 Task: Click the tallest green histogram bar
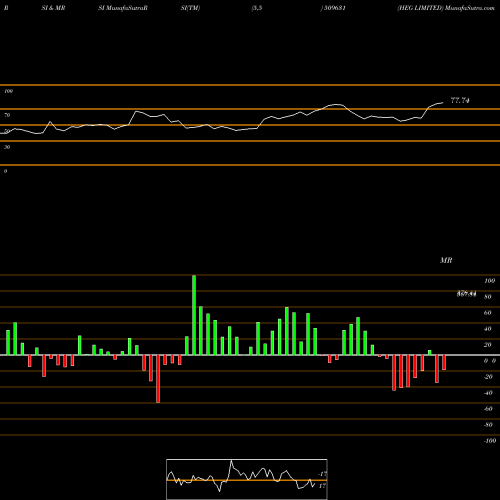click(194, 315)
